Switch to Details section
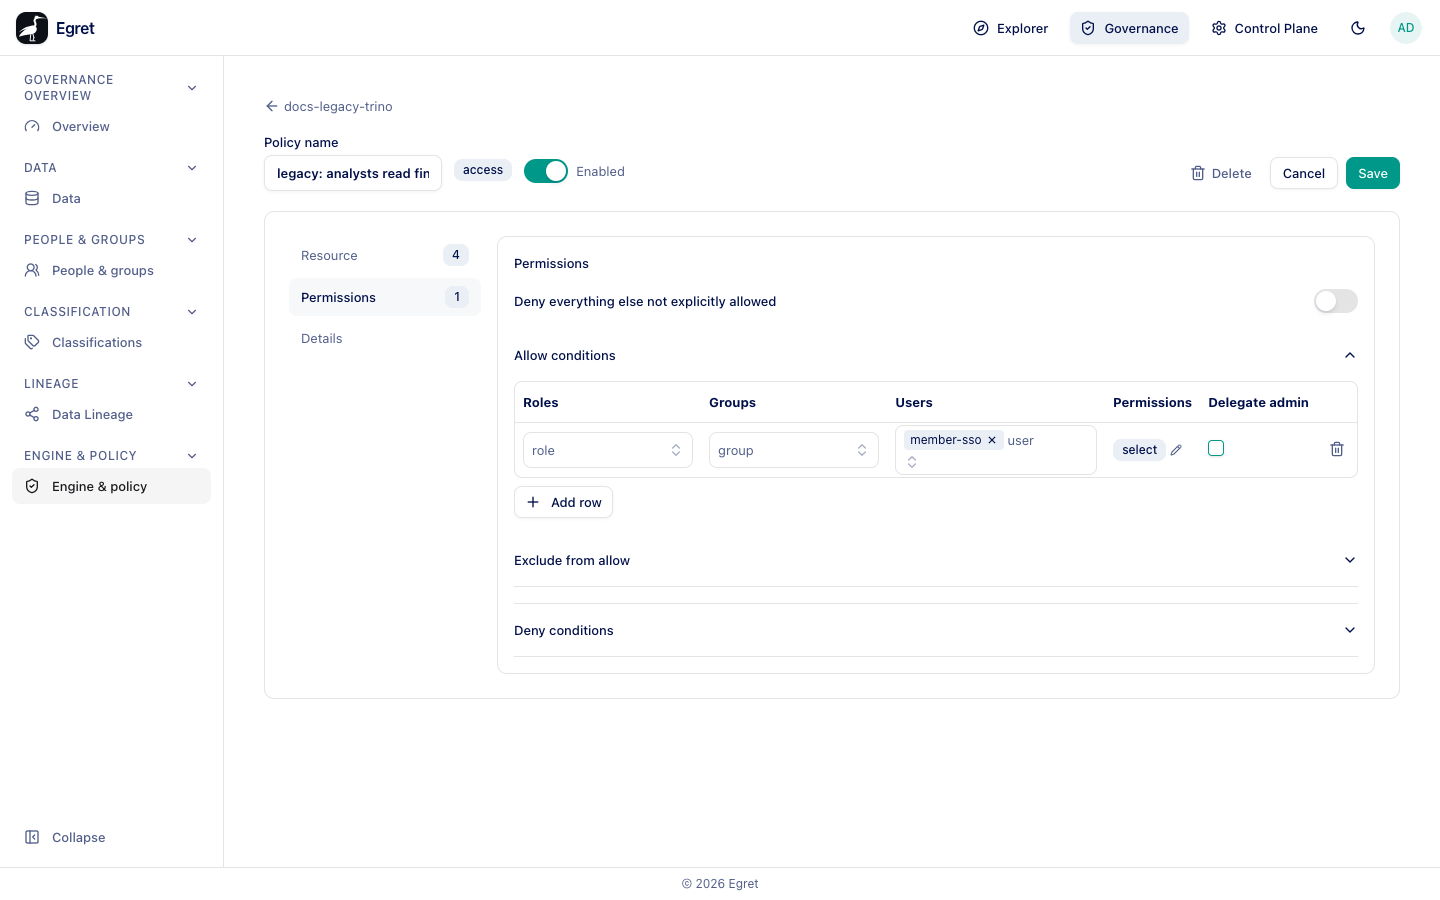Viewport: 1440px width, 900px height. tap(385, 339)
